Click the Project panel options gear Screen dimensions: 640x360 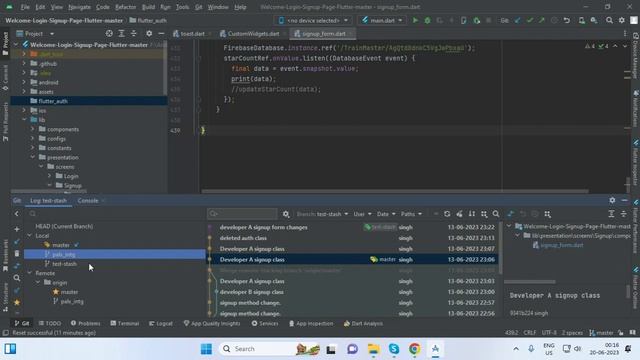(x=149, y=33)
